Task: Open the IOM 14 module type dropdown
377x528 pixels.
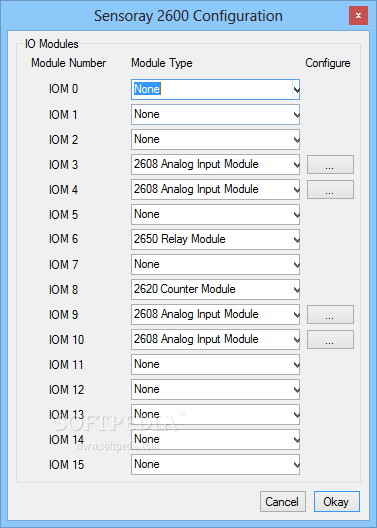Action: [215, 439]
